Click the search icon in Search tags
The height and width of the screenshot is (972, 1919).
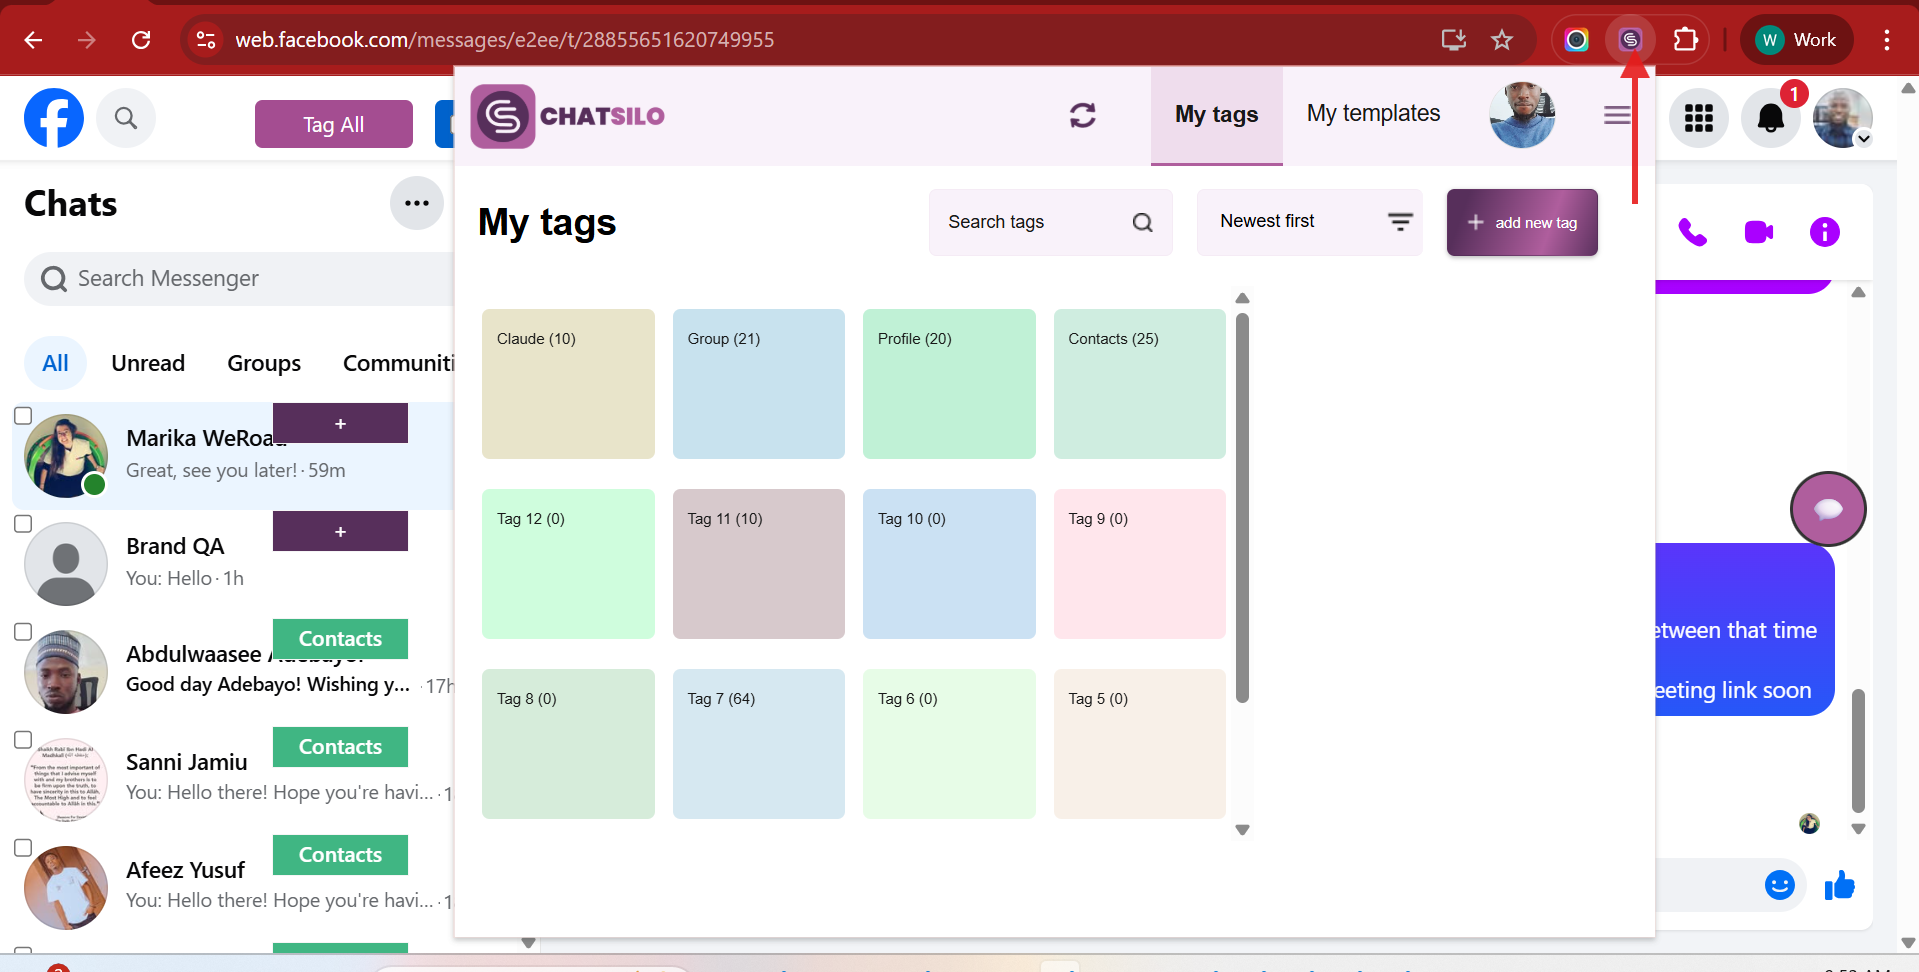(1143, 222)
